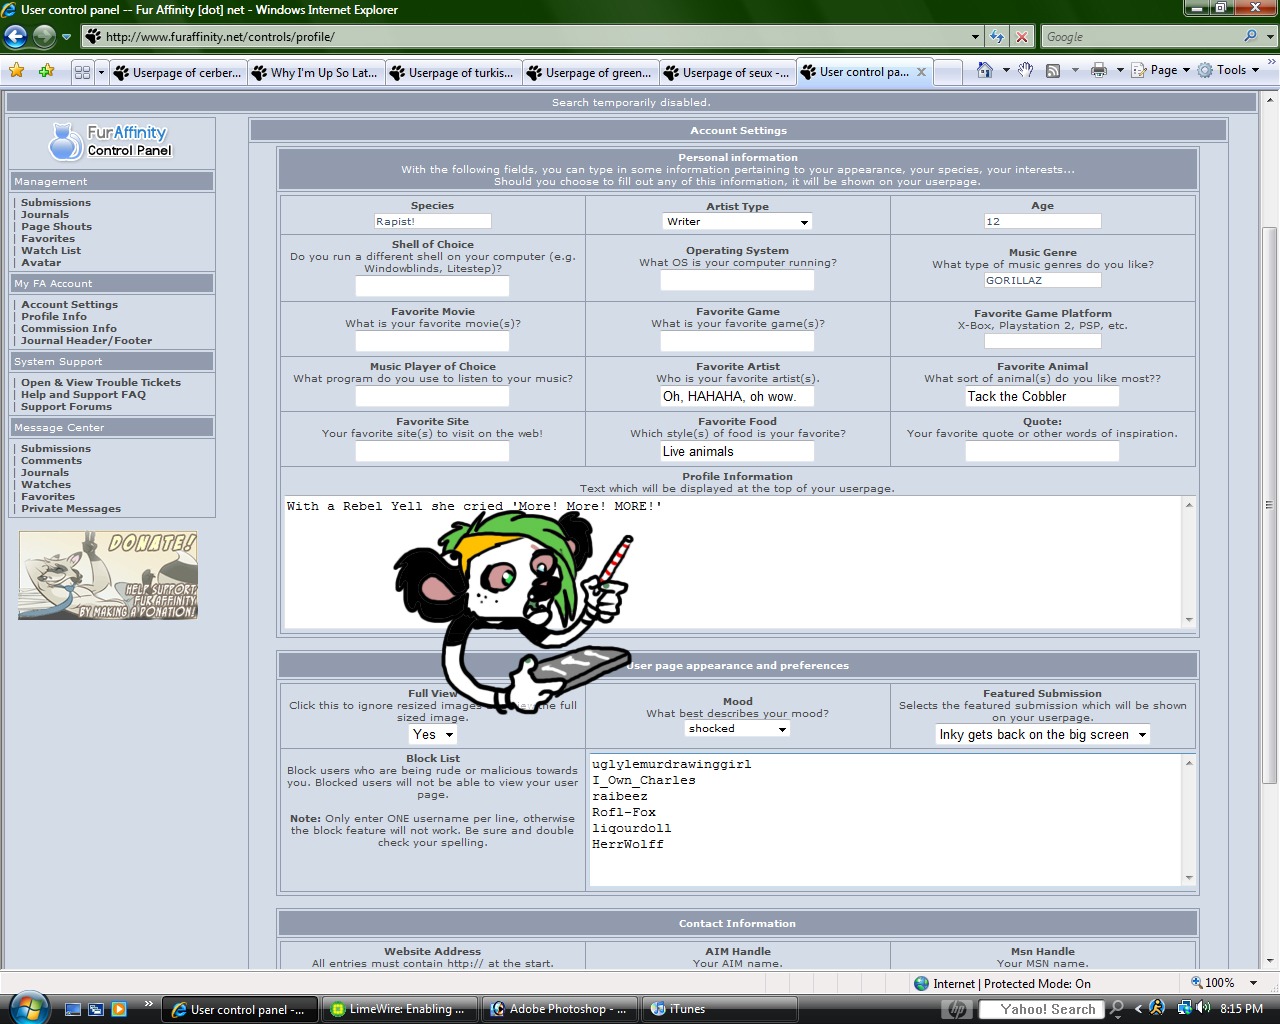The height and width of the screenshot is (1024, 1280).
Task: Open the Artist Type dropdown
Action: [x=737, y=221]
